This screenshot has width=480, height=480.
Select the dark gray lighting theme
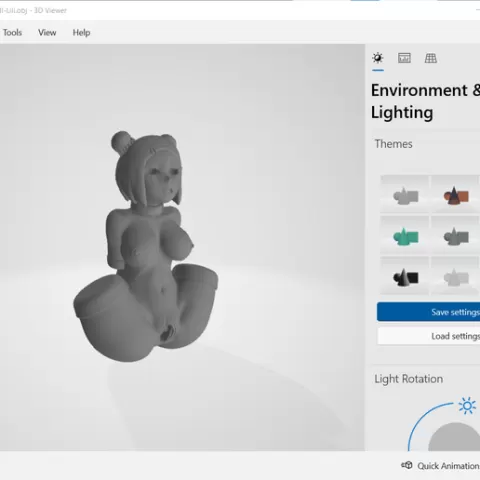click(x=455, y=235)
